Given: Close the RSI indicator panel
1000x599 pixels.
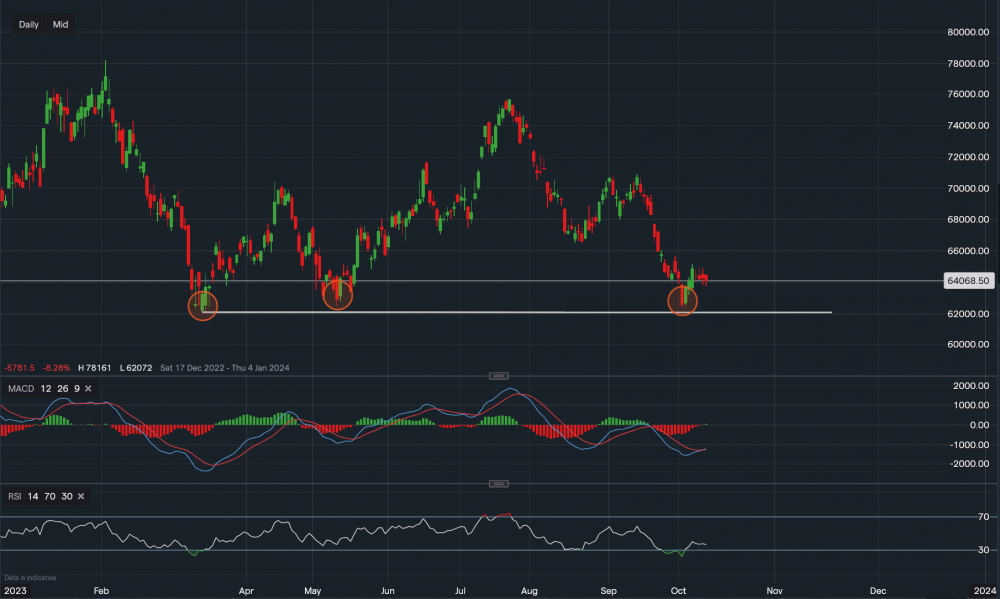Looking at the screenshot, I should 80,496.
